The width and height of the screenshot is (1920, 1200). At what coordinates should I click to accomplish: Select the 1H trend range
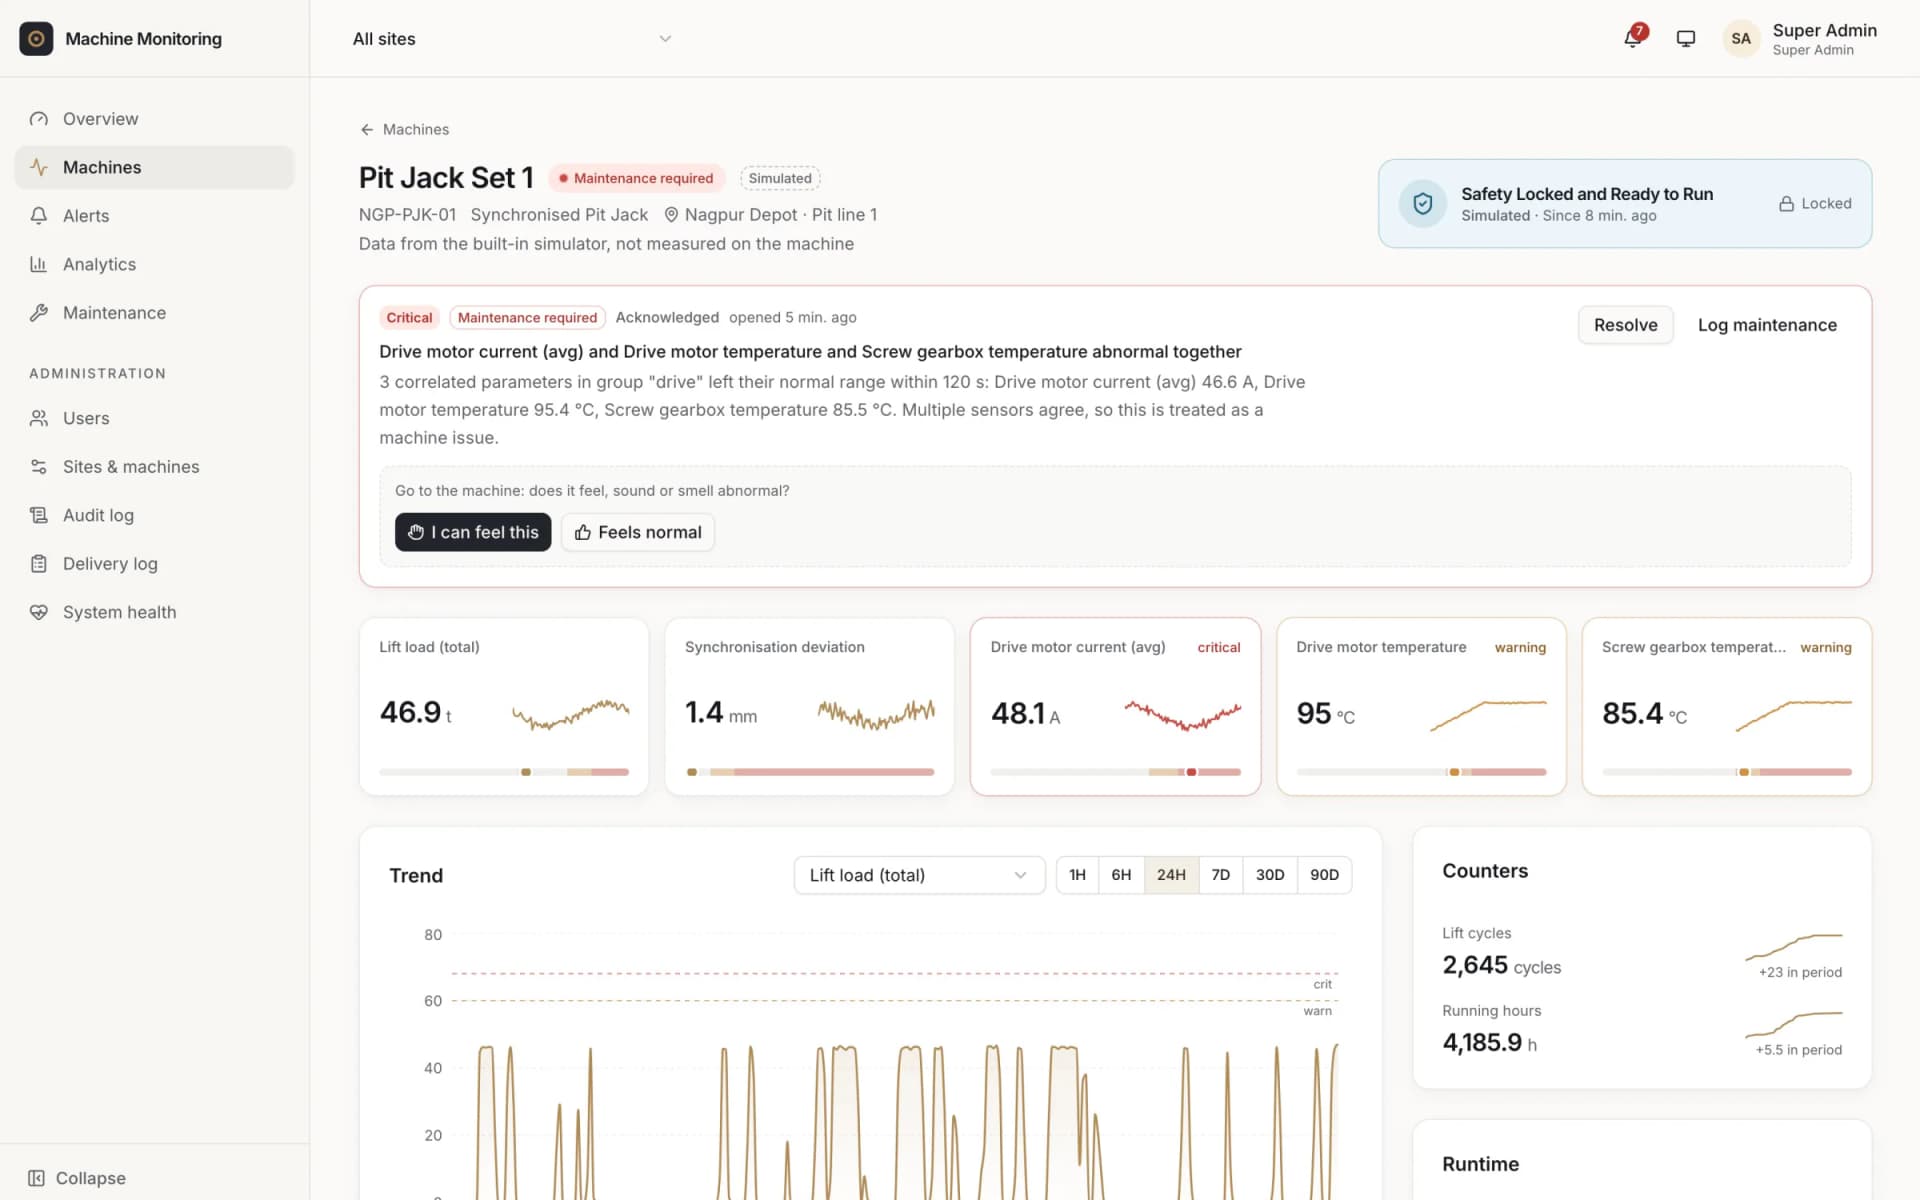tap(1077, 875)
